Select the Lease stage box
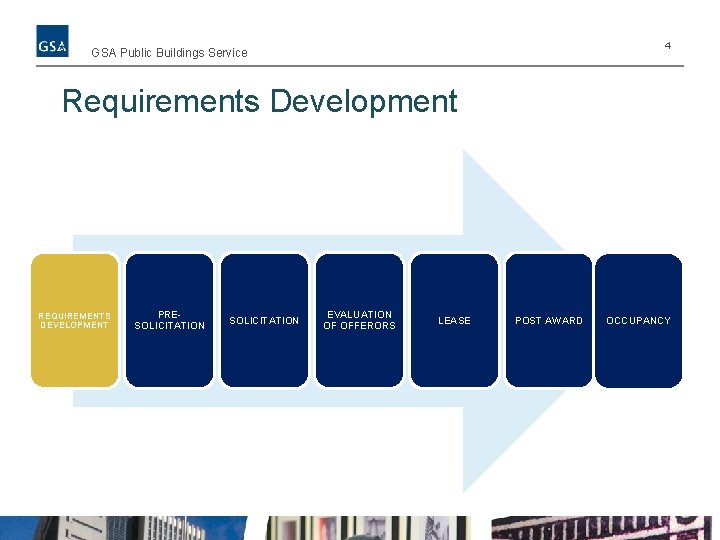 (x=455, y=321)
